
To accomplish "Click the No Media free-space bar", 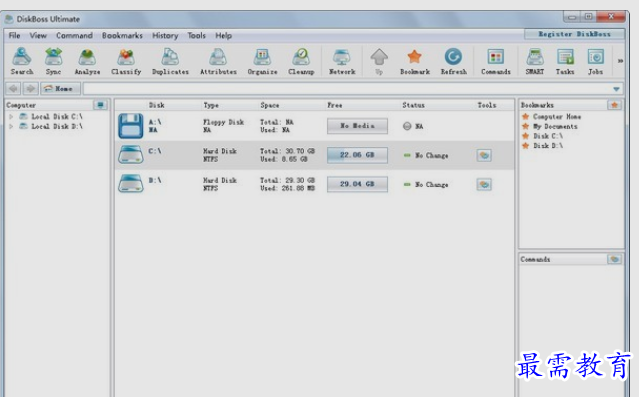I will click(x=357, y=126).
